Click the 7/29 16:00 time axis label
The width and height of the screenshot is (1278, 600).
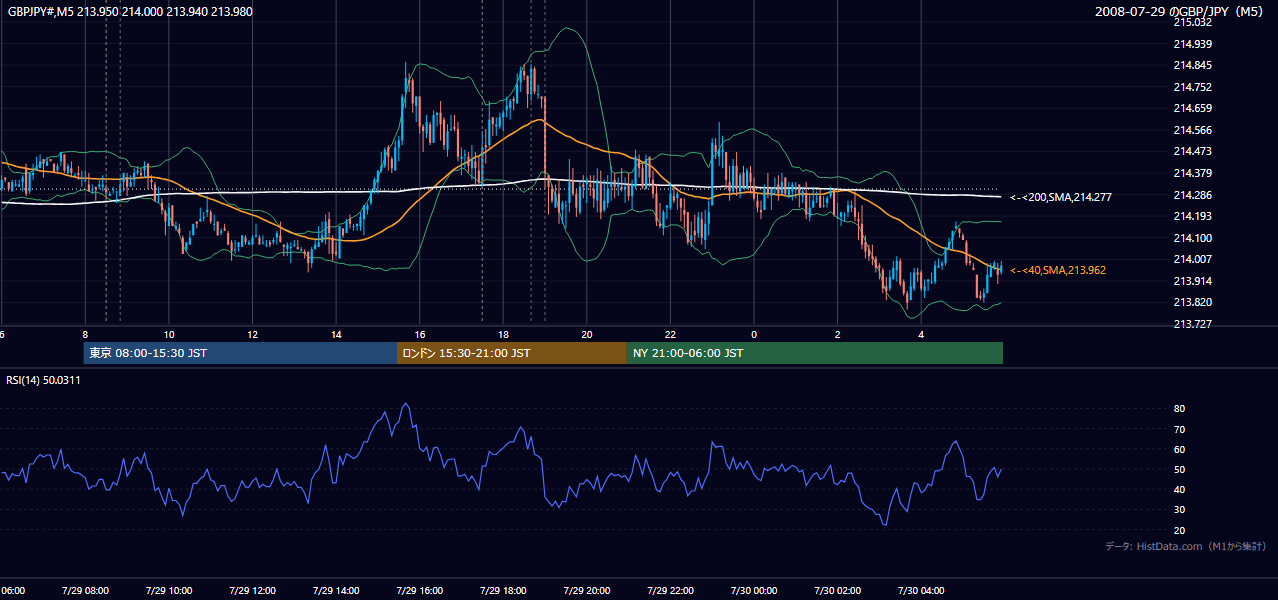point(419,590)
